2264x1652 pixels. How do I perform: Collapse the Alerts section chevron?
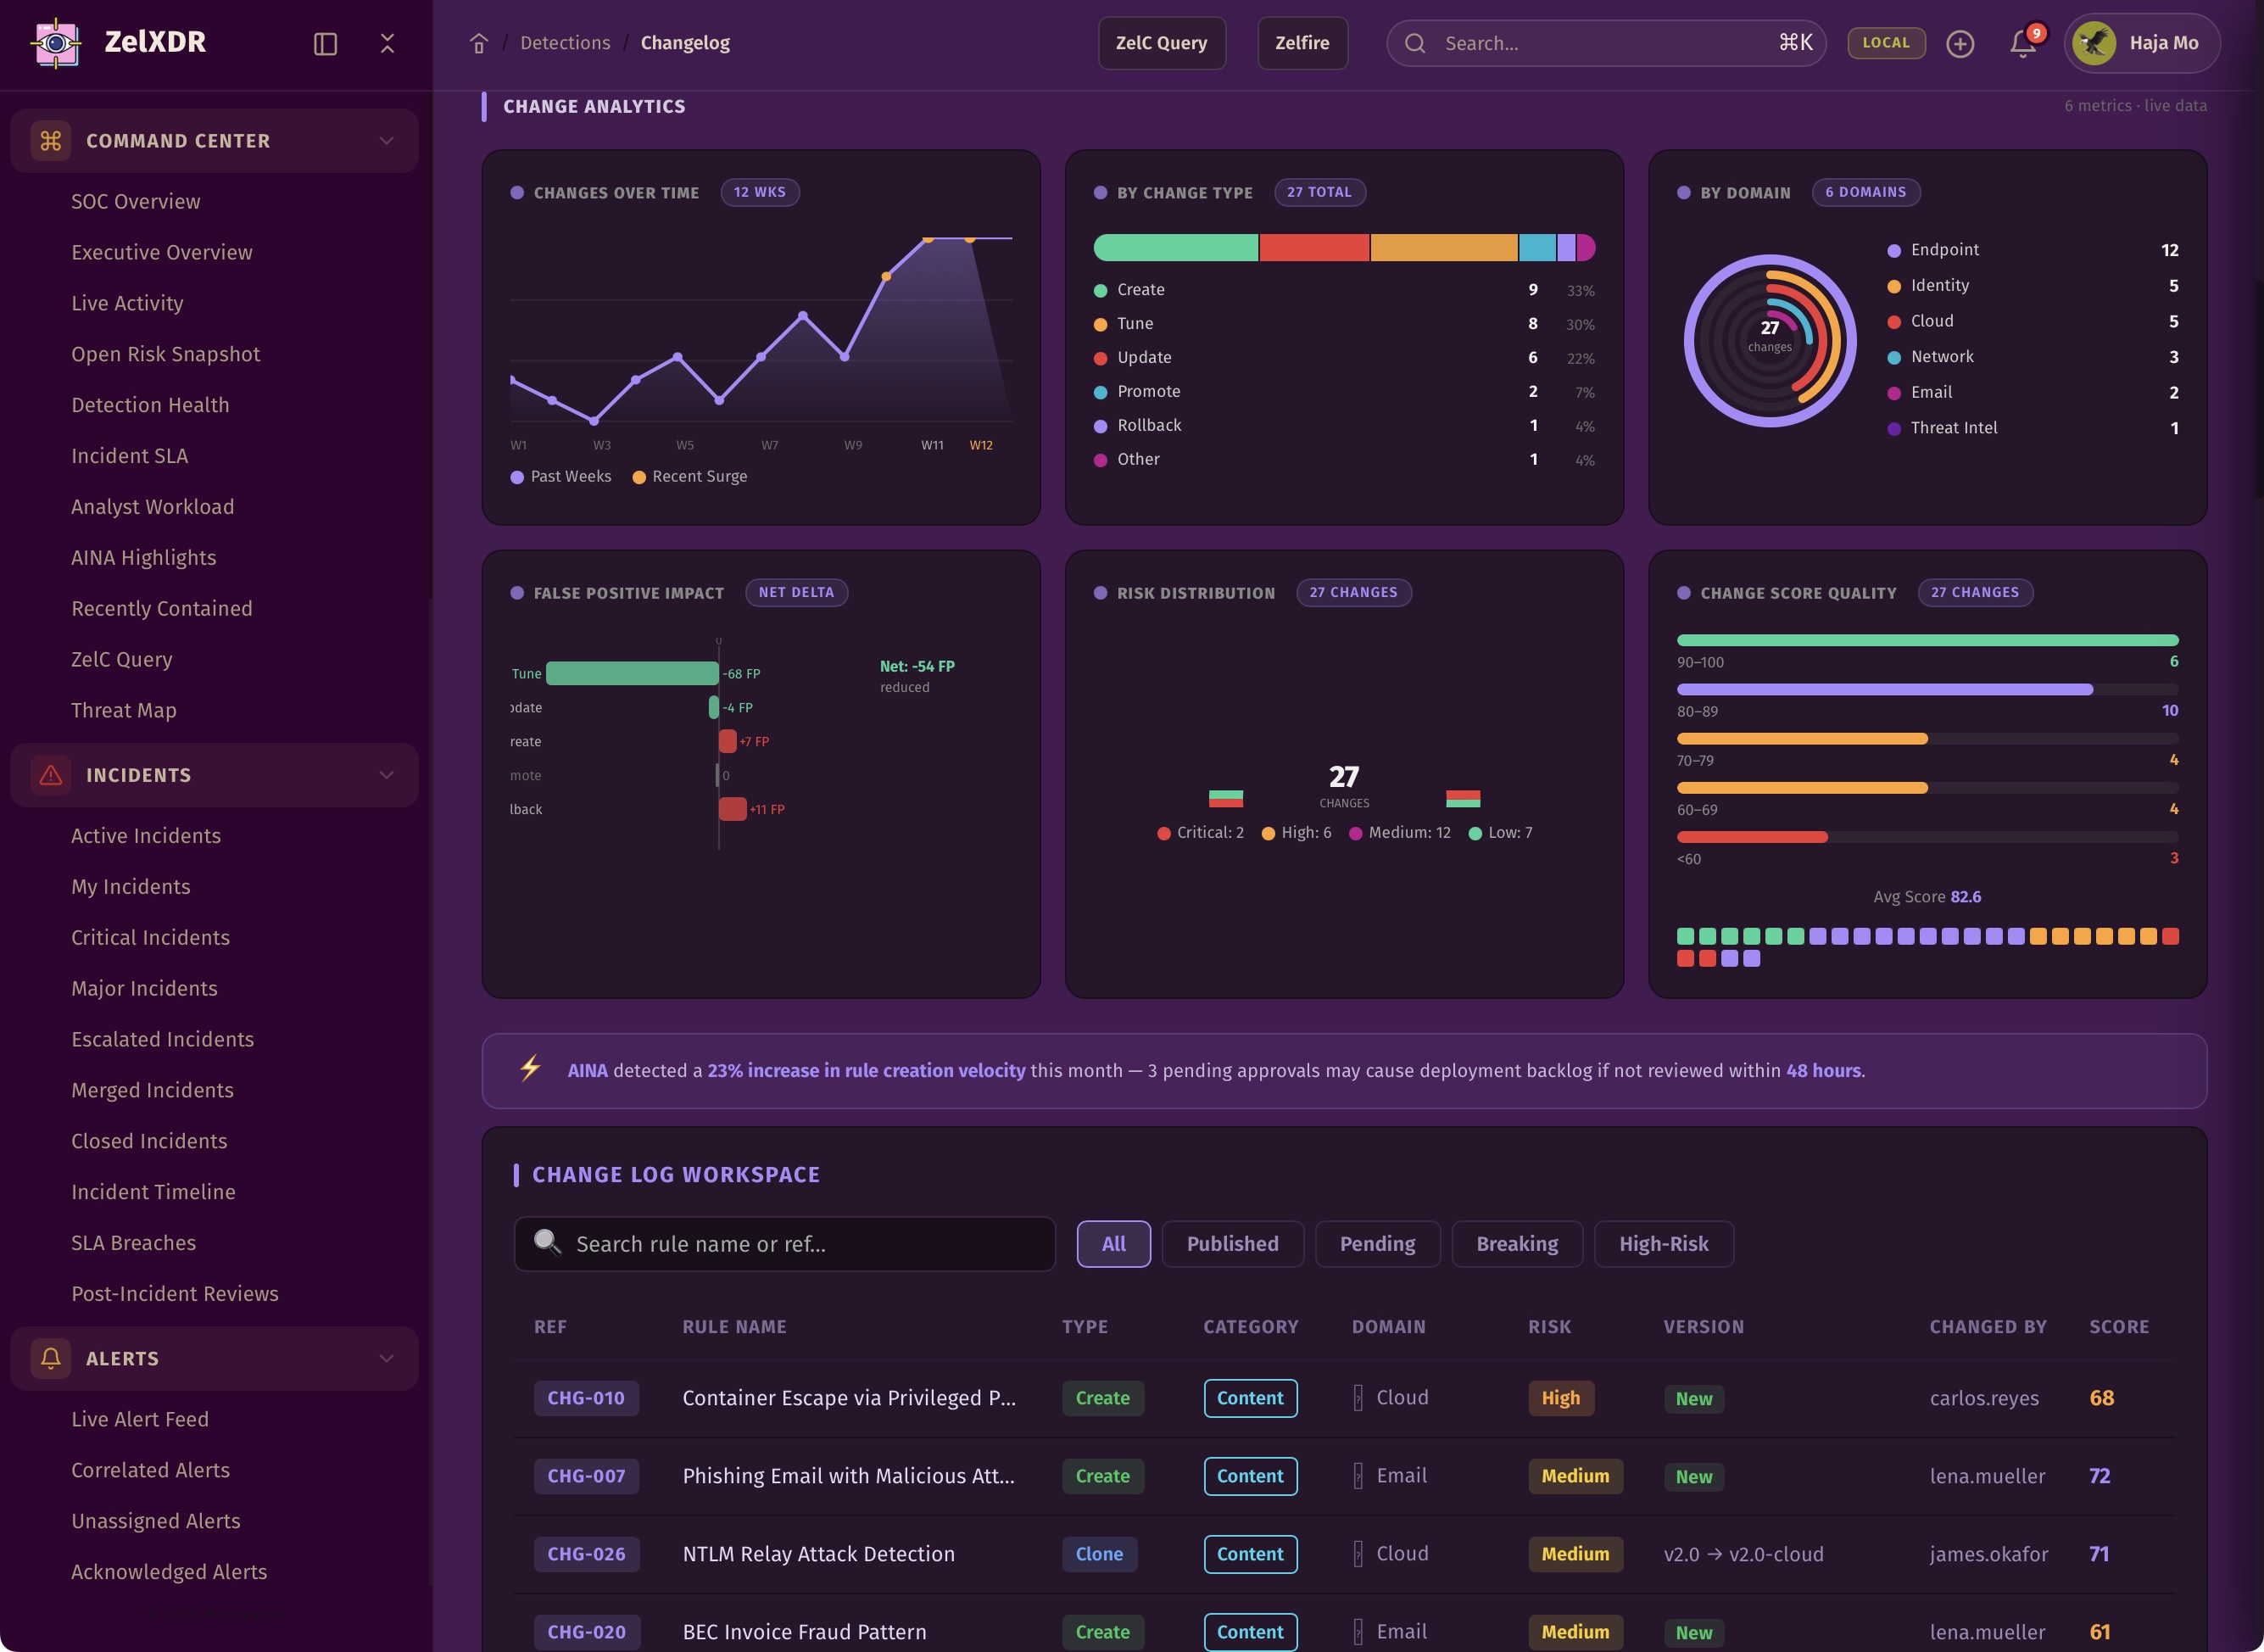pyautogui.click(x=386, y=1358)
